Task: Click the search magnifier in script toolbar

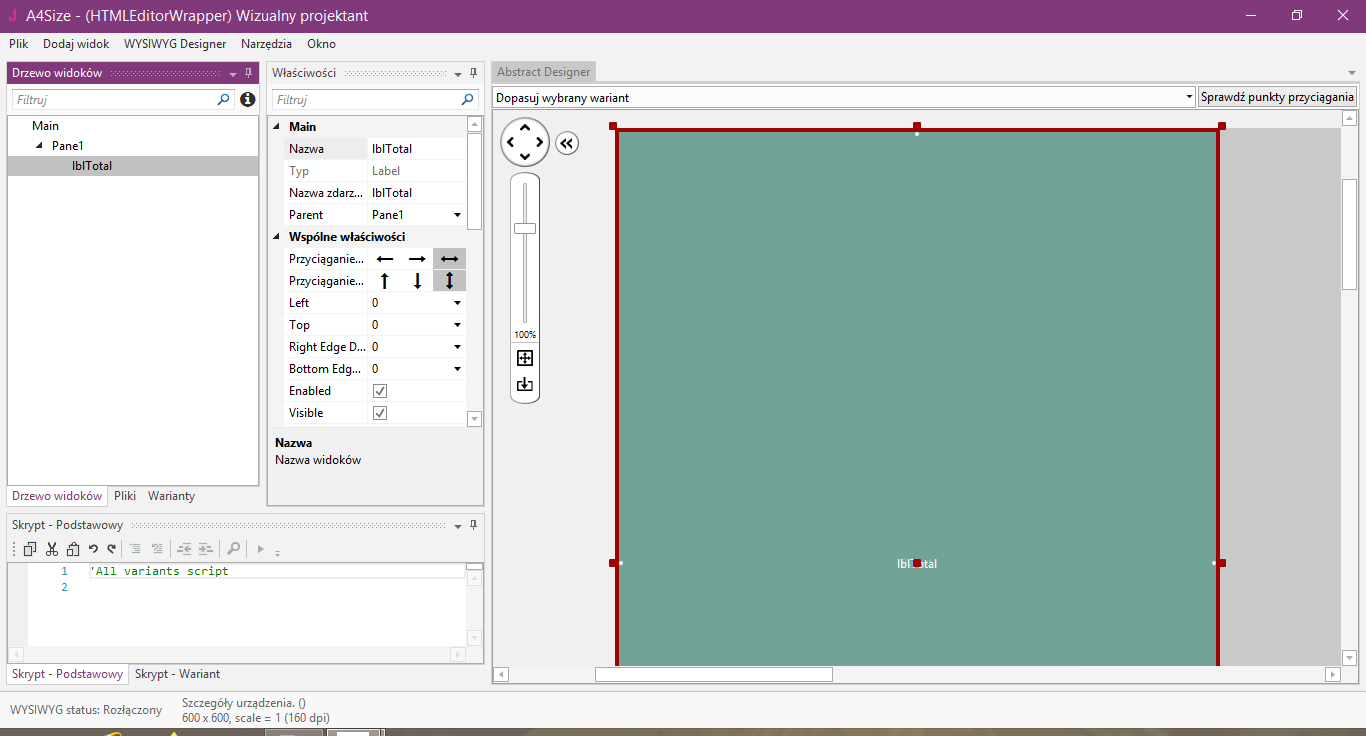Action: [x=233, y=549]
